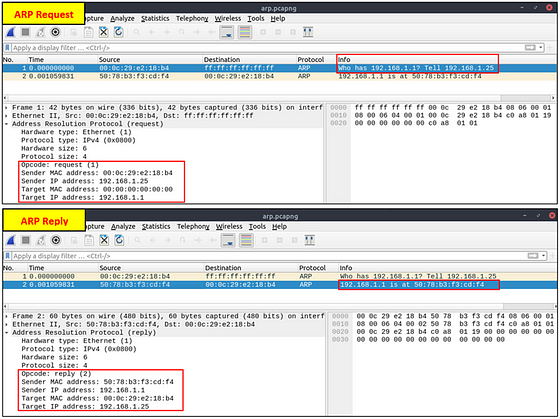Capture options icon in ARP Reply window

tap(56, 240)
